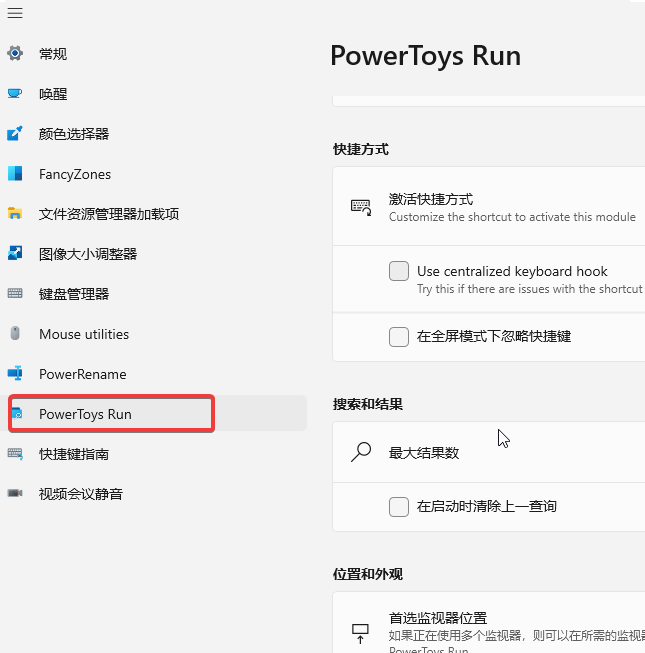645x653 pixels.
Task: Select FancyZones in the sidebar
Action: (153, 173)
